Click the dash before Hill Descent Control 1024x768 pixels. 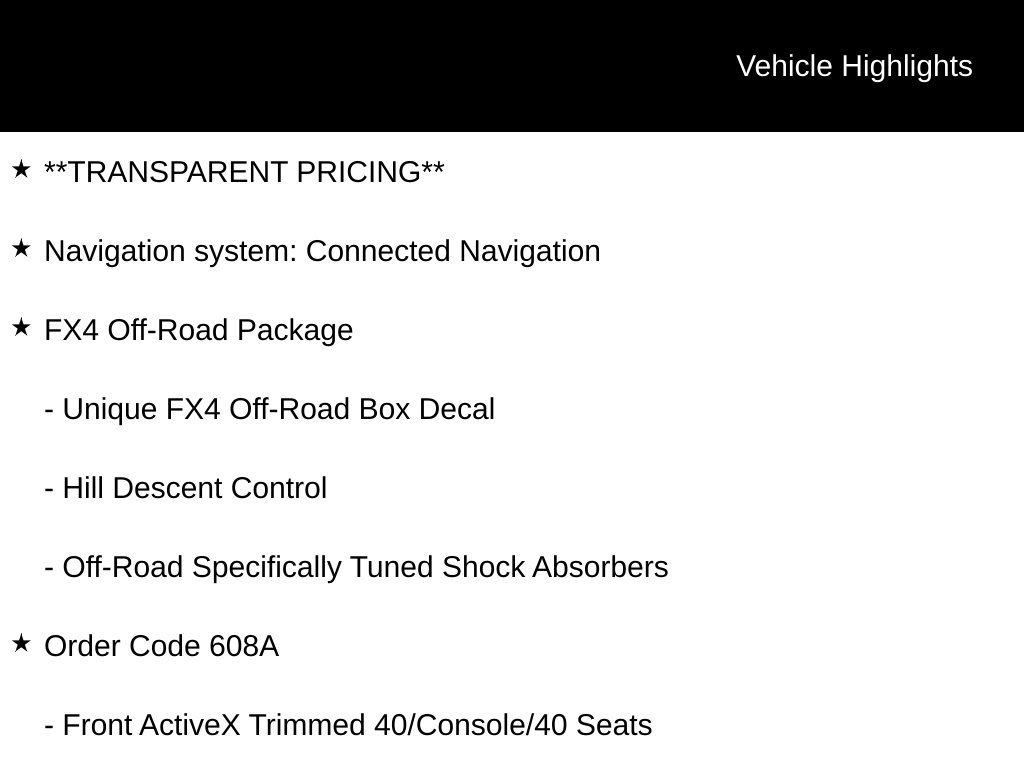49,490
